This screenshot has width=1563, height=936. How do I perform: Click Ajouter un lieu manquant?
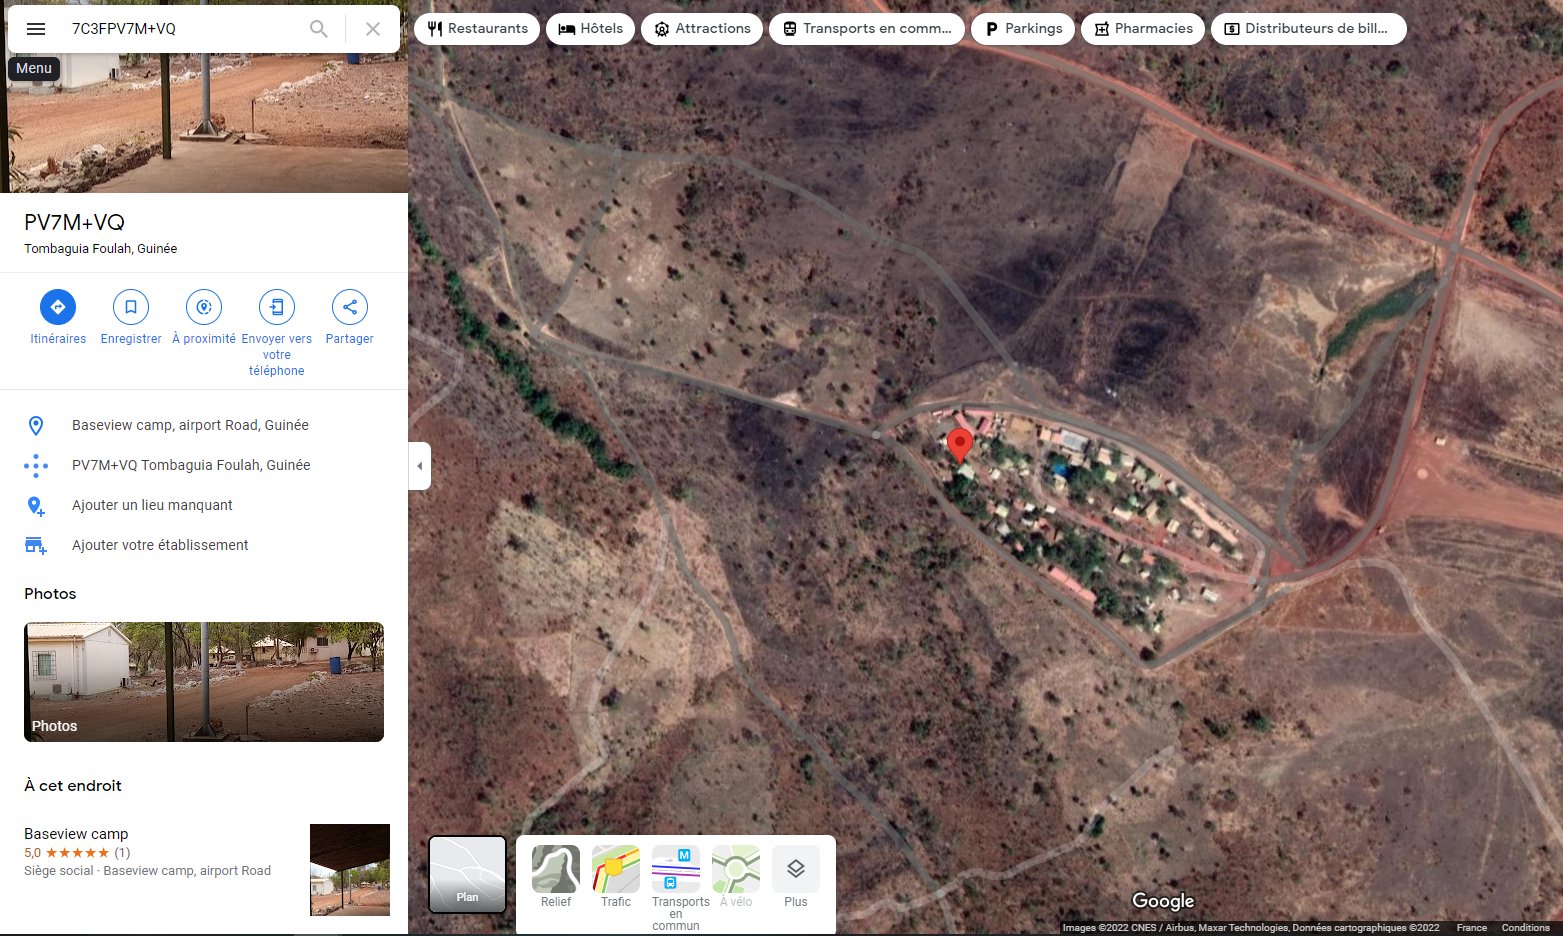(x=204, y=505)
